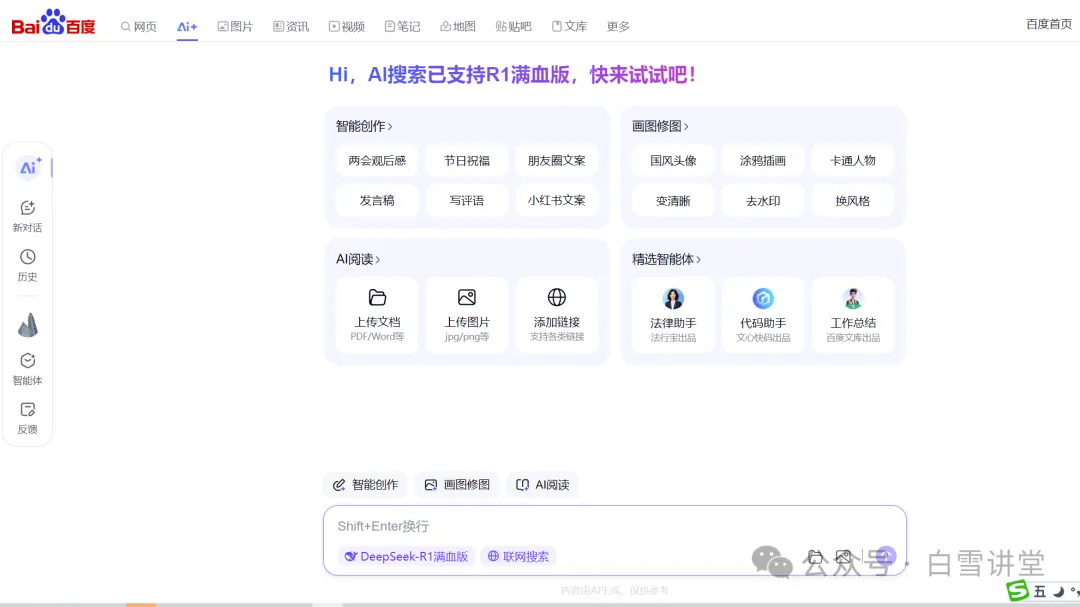The image size is (1080, 607).
Task: Switch to the 笔记 tab
Action: click(402, 26)
